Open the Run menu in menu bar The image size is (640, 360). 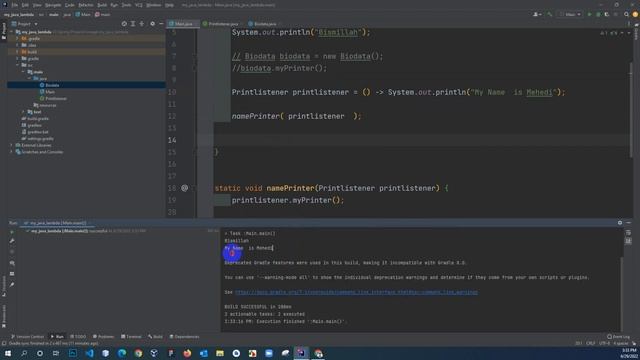114,5
